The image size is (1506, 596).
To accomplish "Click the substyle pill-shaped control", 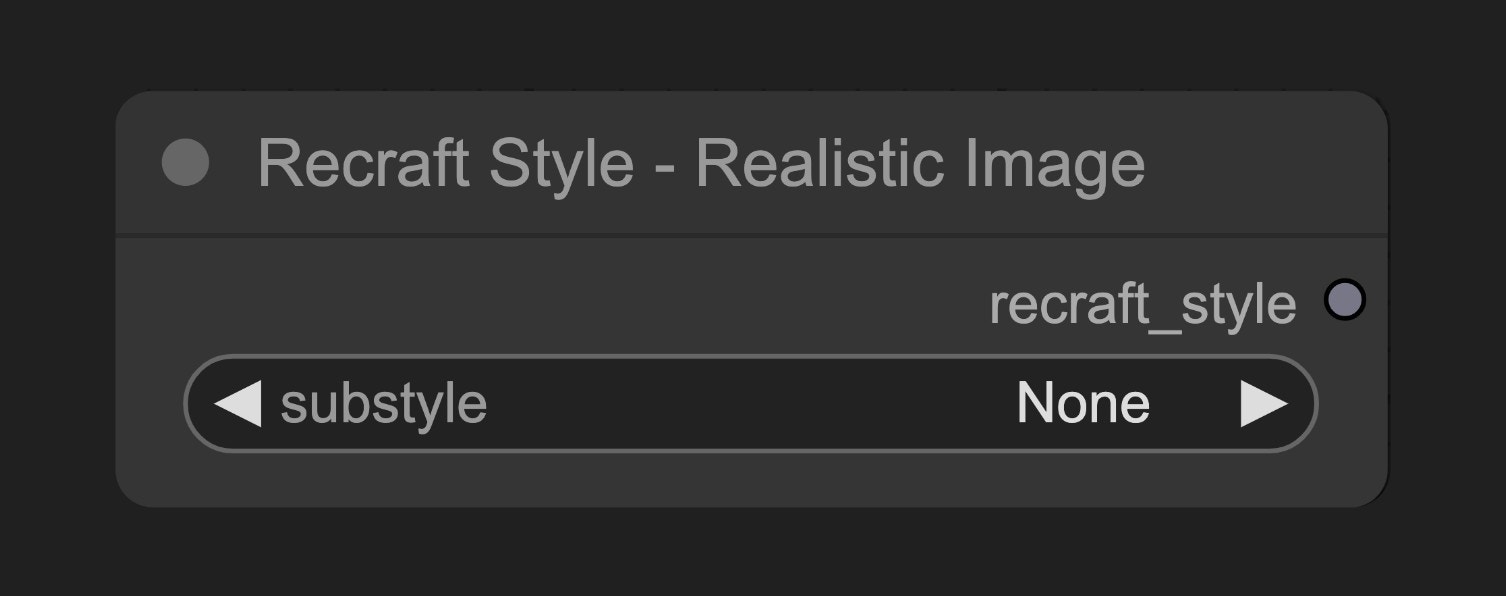I will [750, 402].
